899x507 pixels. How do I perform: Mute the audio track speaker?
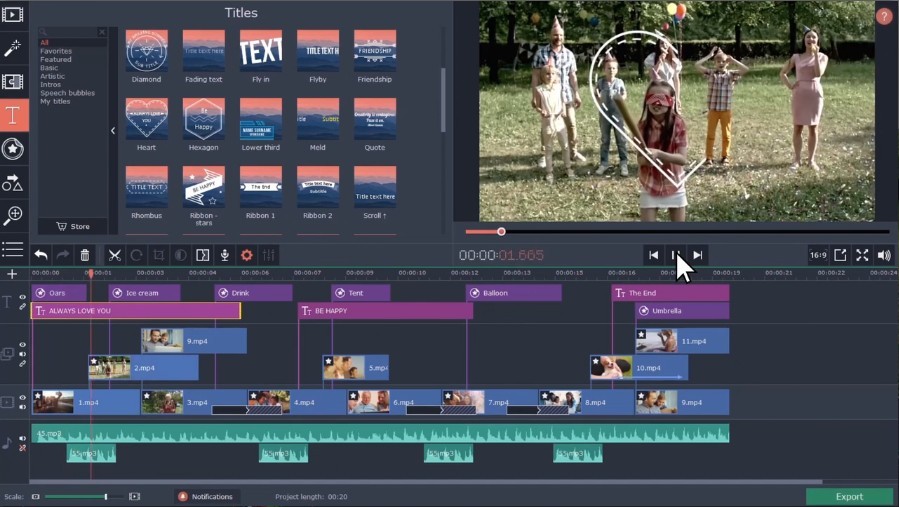click(22, 438)
